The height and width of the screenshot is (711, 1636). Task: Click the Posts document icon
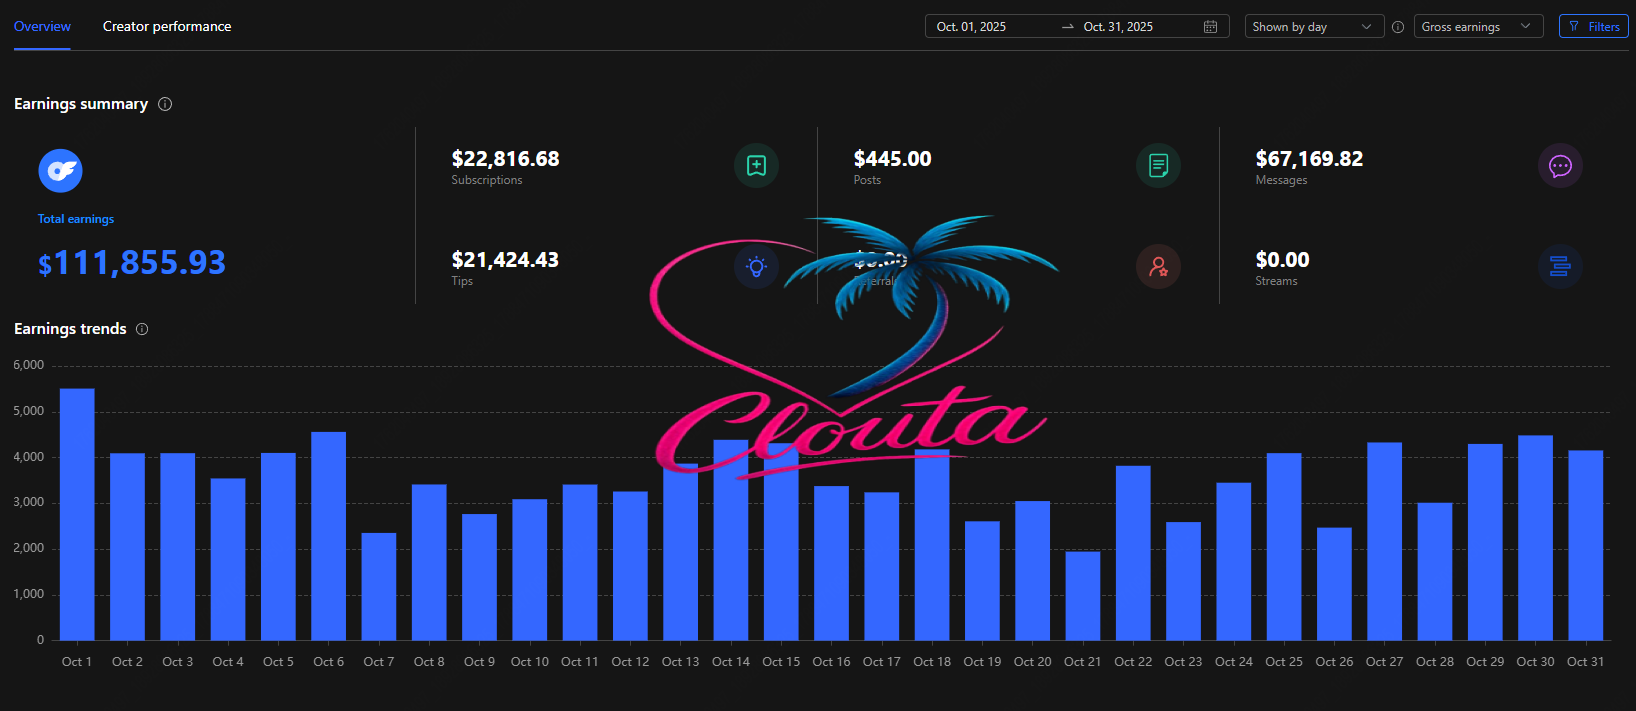coord(1158,166)
